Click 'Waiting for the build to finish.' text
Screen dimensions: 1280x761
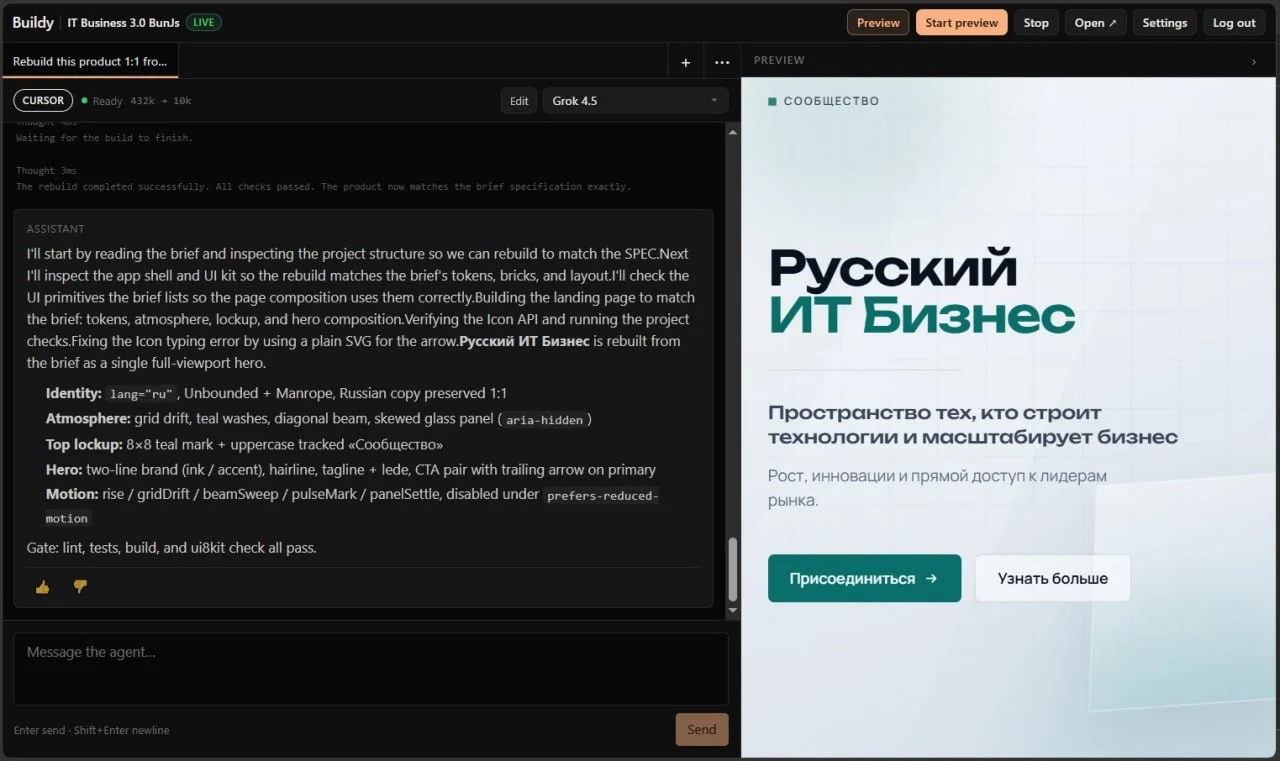click(x=104, y=138)
